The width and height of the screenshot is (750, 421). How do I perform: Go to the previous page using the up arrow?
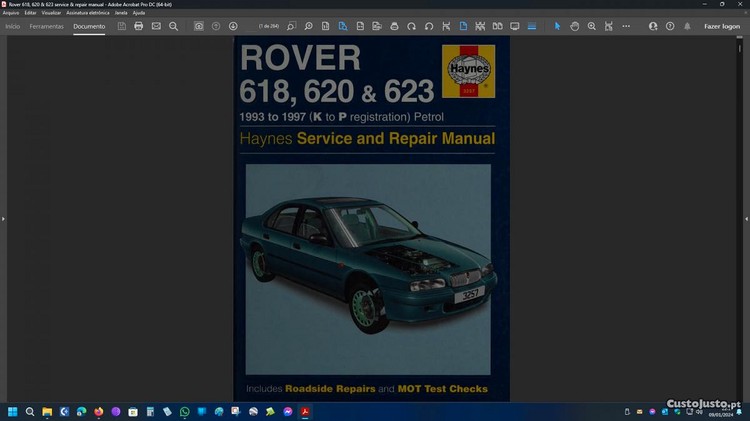(x=216, y=26)
